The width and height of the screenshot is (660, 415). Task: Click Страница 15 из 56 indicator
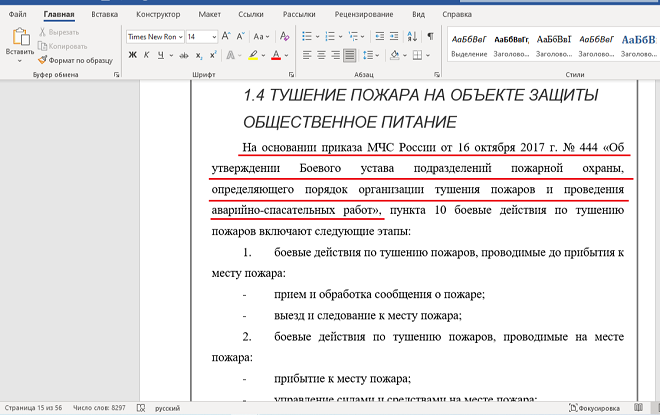coord(33,408)
